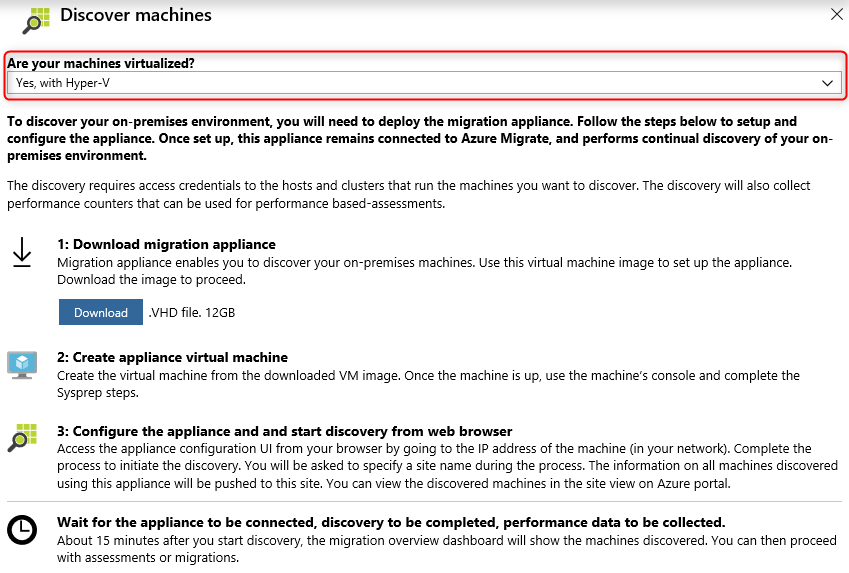Click the Download button for migration appliance
This screenshot has height=573, width=849.
(x=101, y=312)
